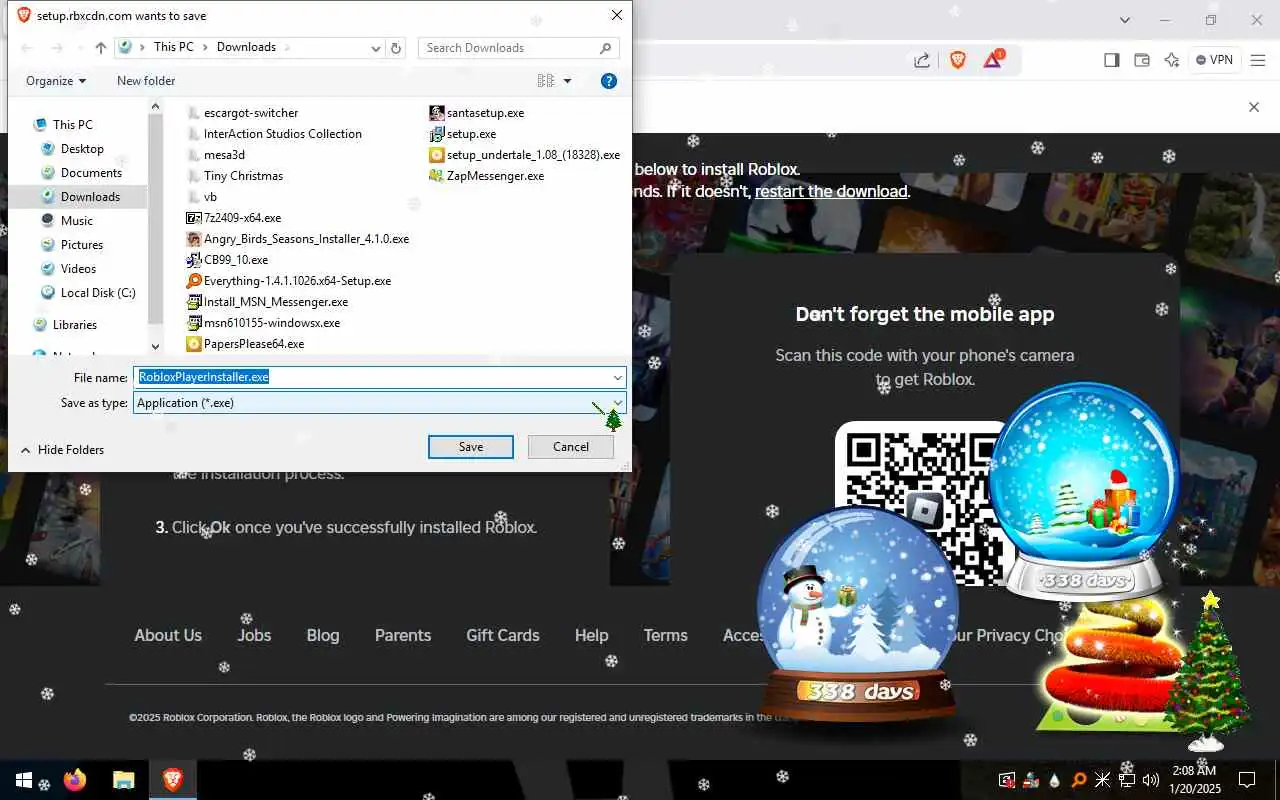Open the Blog footer link
This screenshot has height=800, width=1280.
(323, 635)
